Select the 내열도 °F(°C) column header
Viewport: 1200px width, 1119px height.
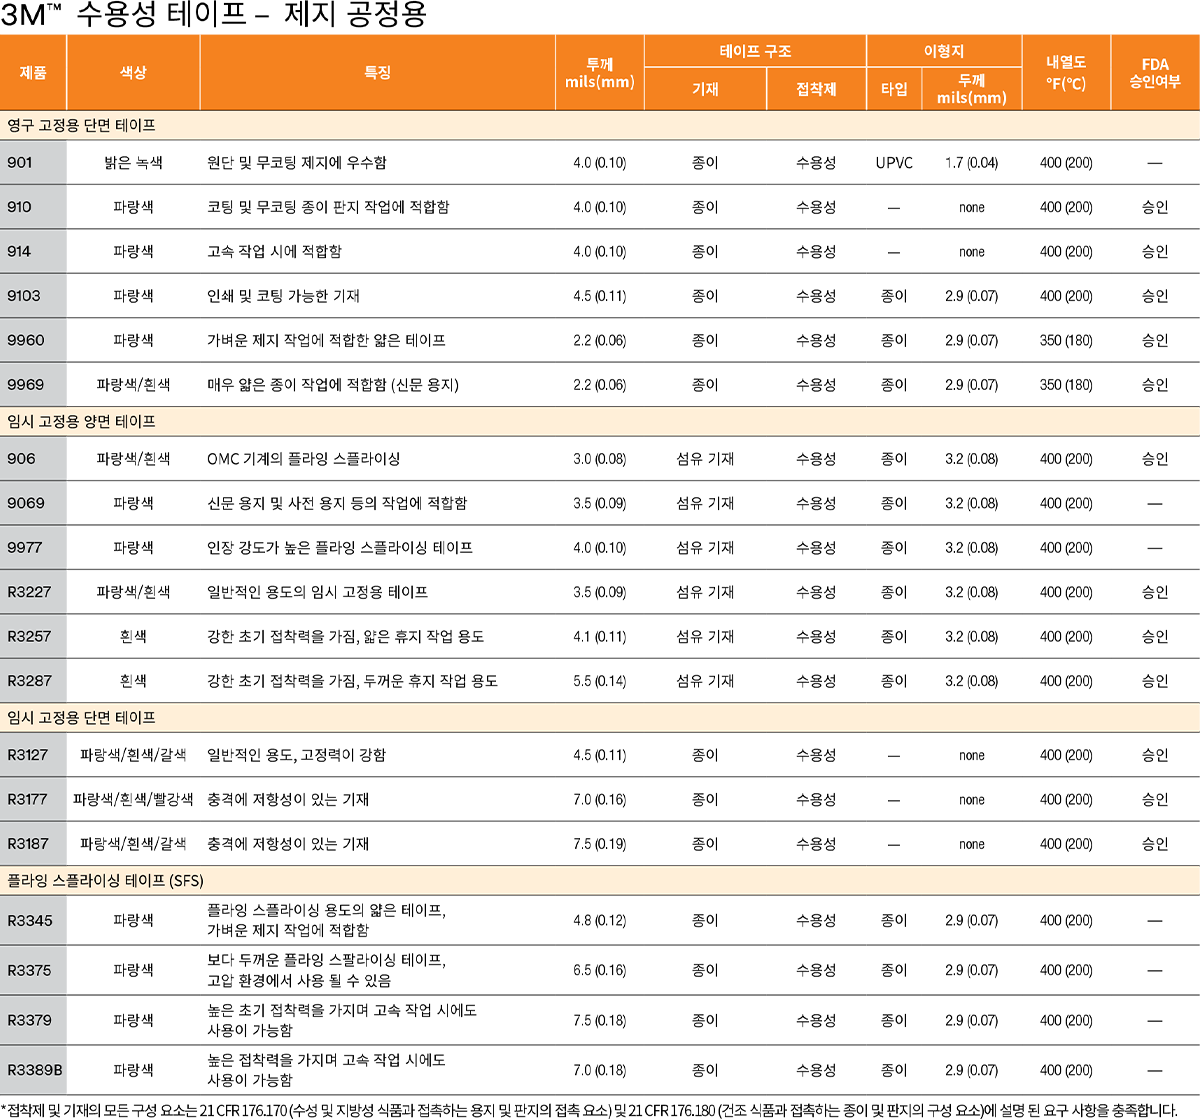click(1066, 73)
